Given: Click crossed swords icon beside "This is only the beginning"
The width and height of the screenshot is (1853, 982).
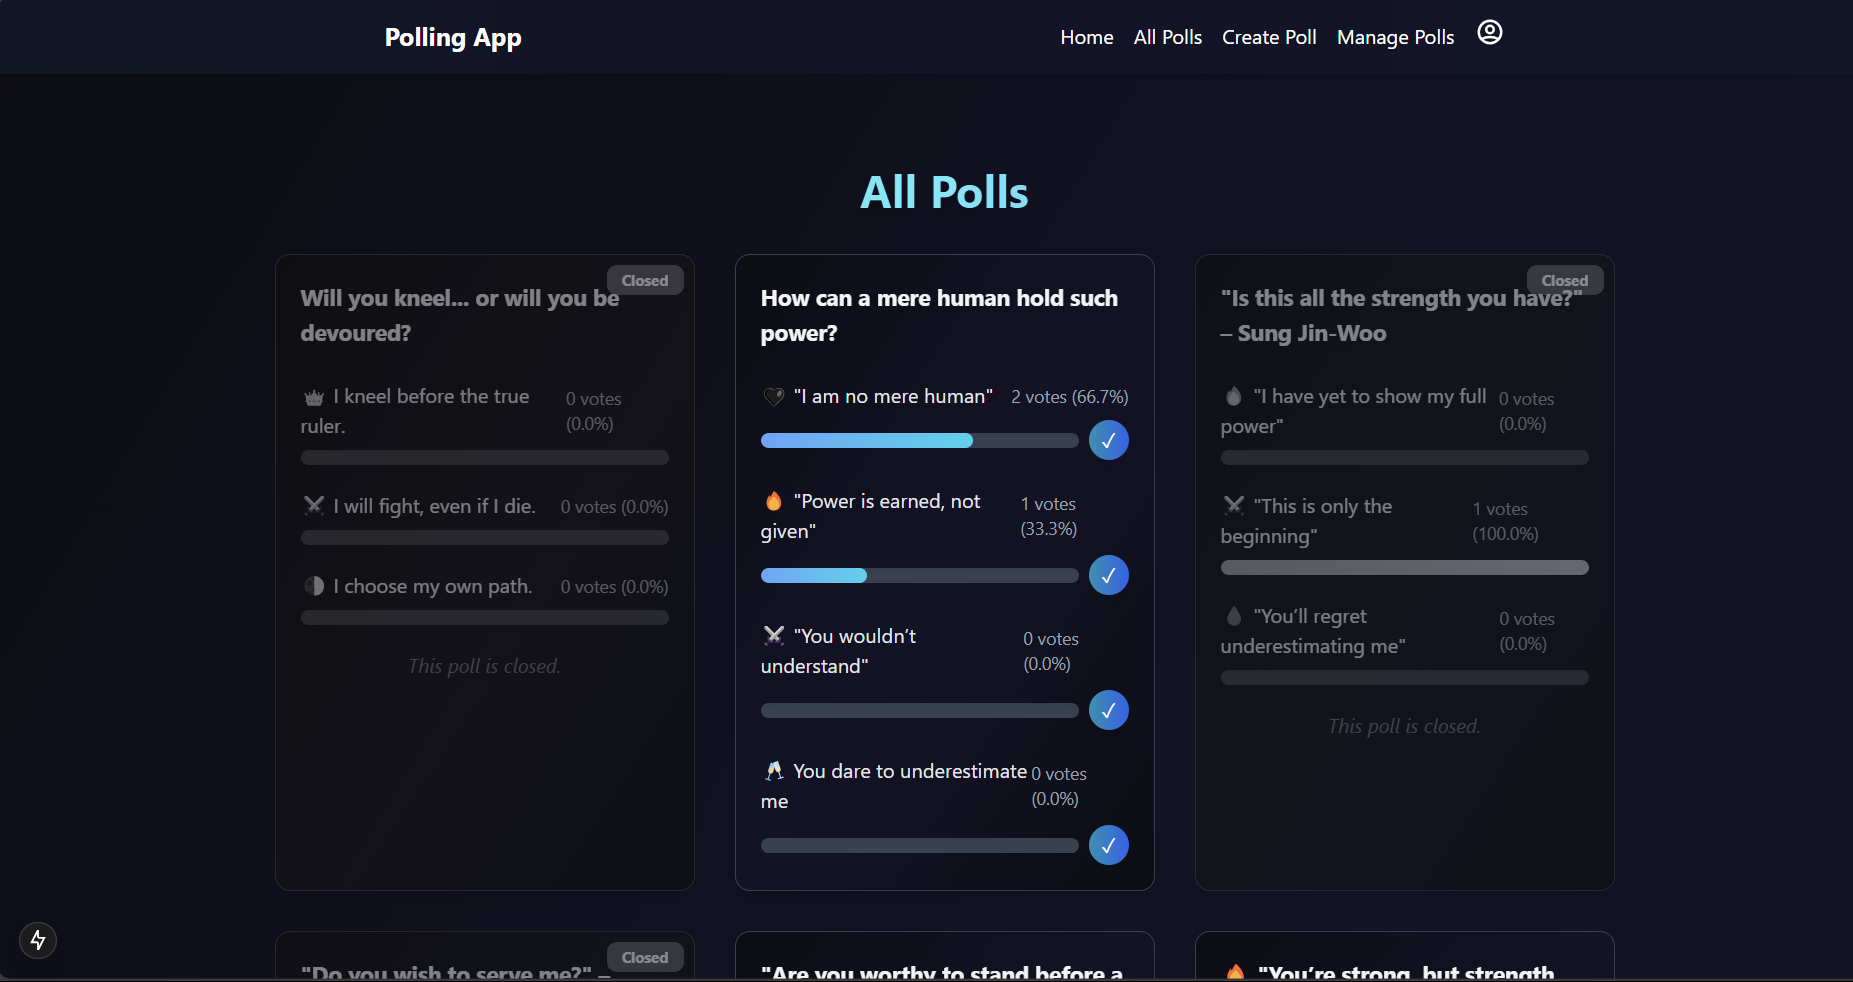Looking at the screenshot, I should pos(1234,506).
